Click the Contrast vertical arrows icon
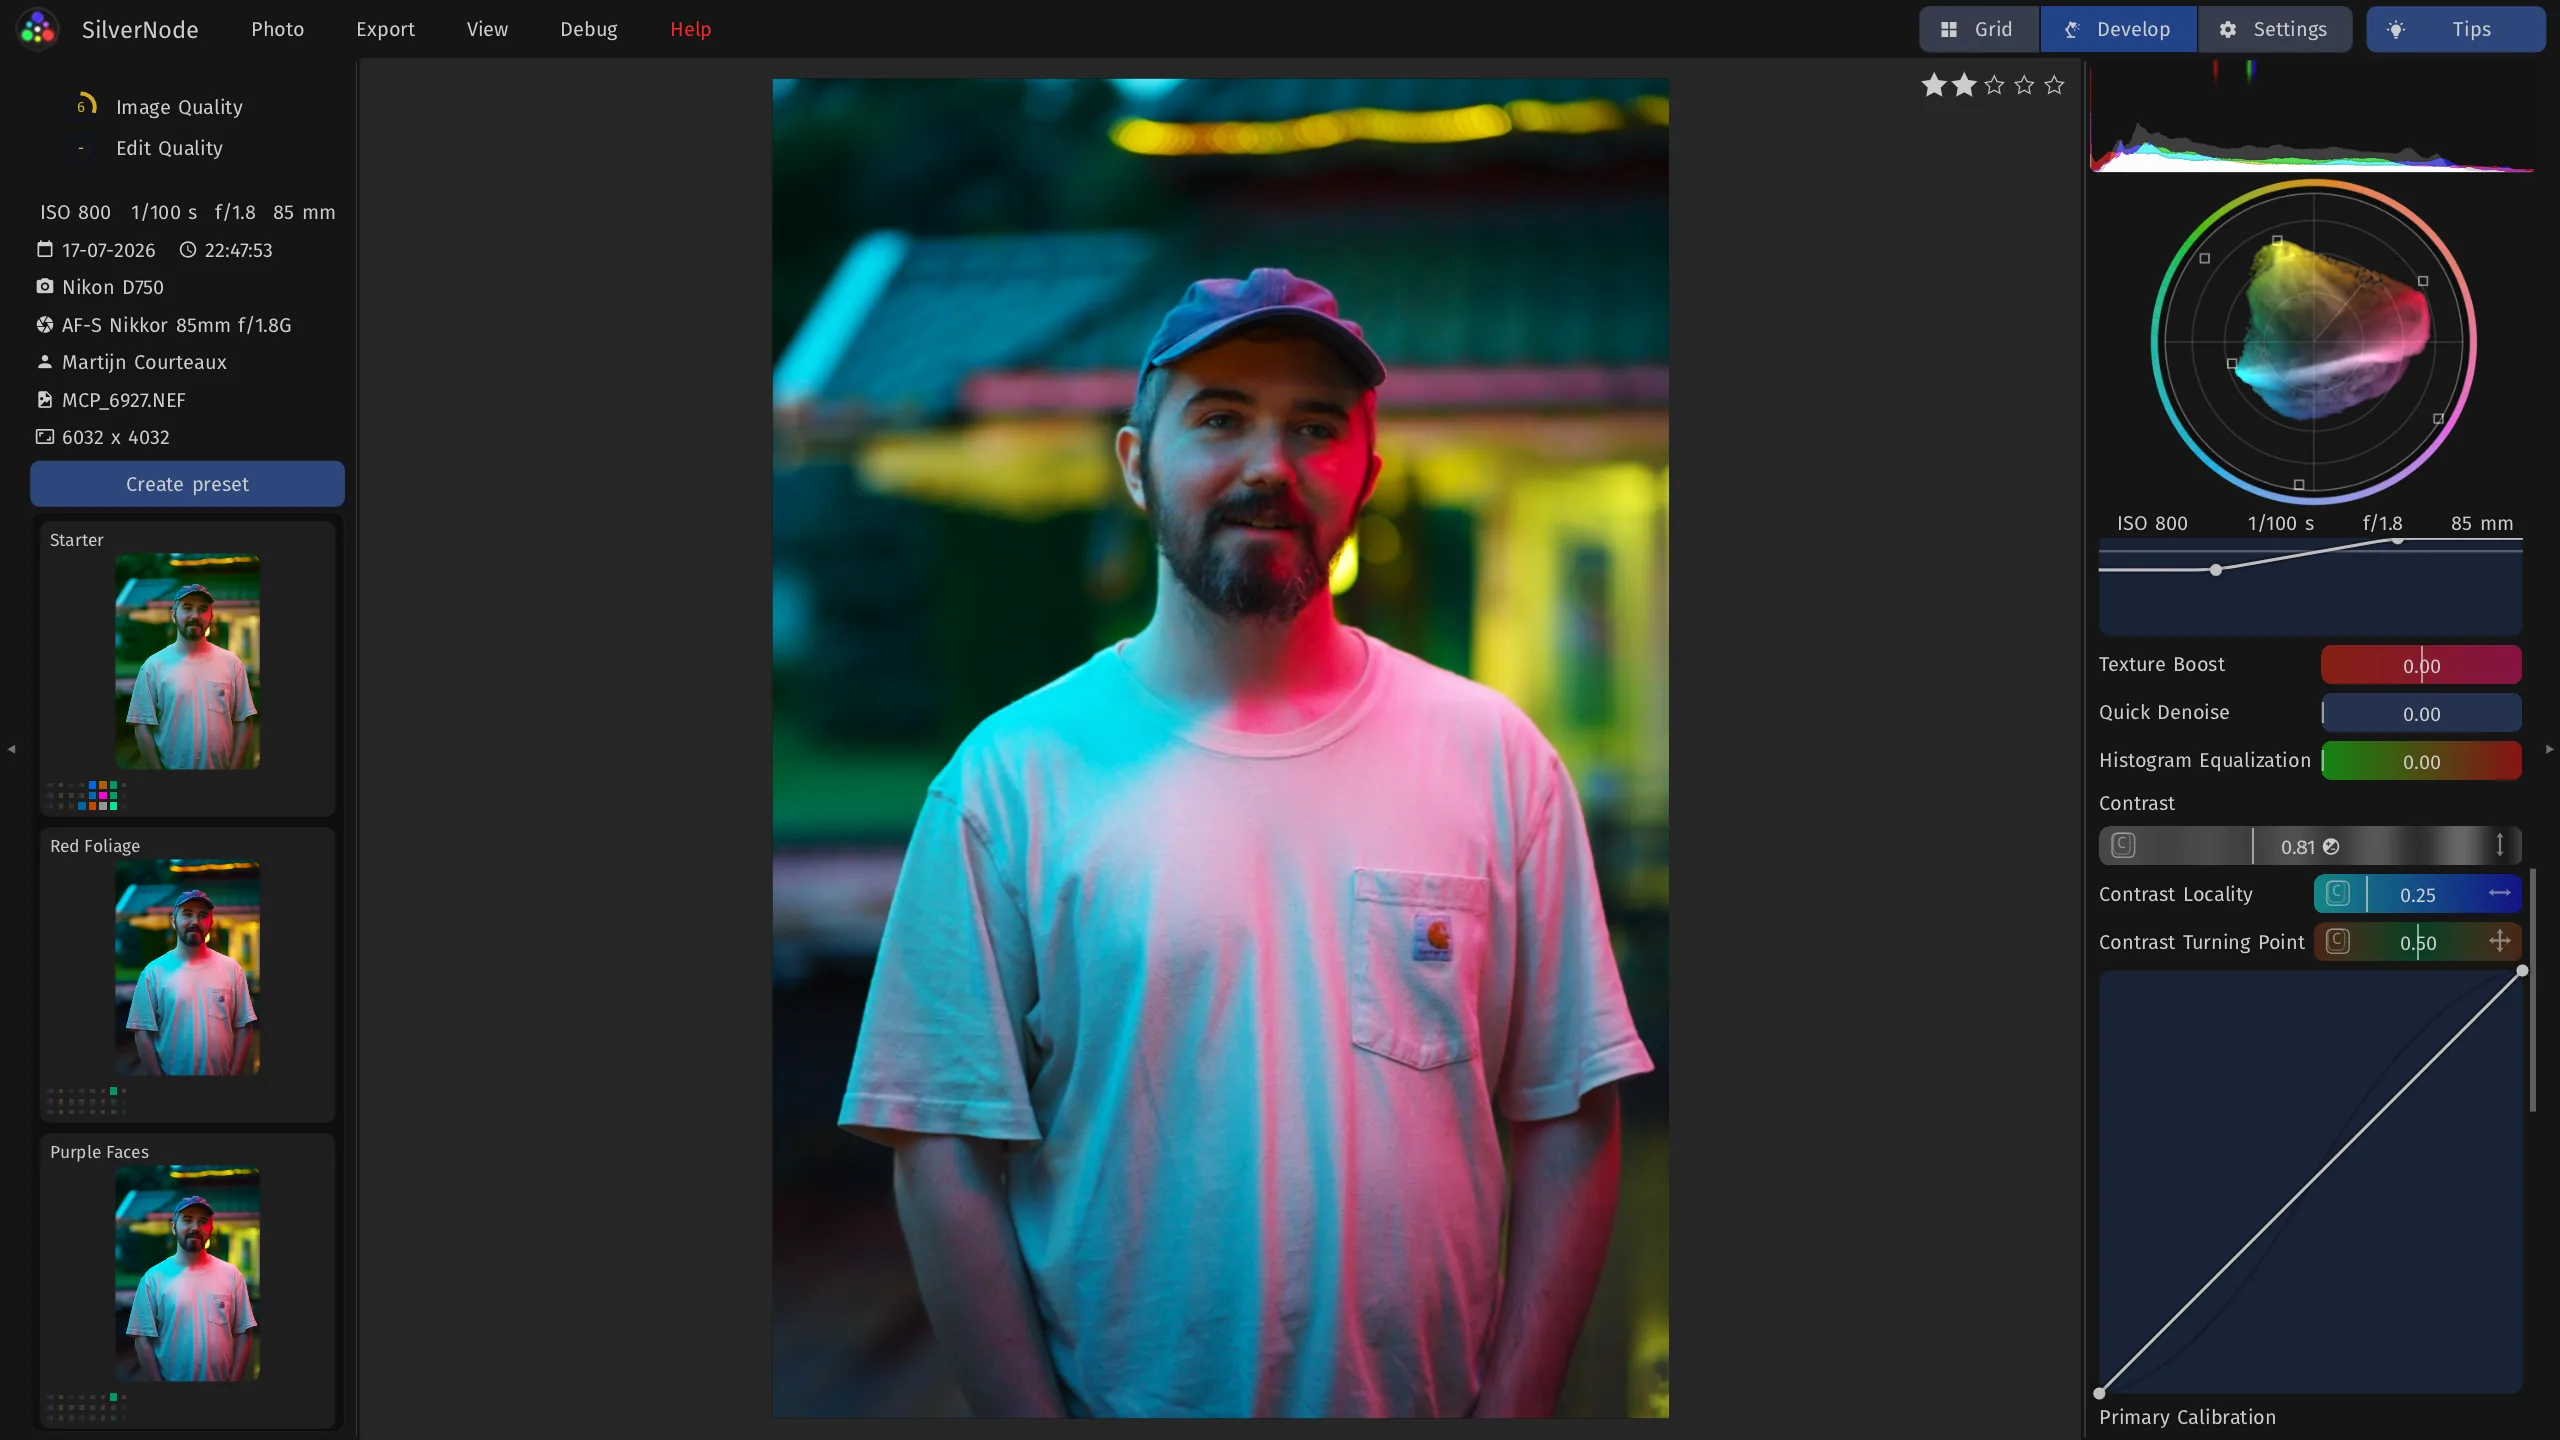 [2499, 845]
